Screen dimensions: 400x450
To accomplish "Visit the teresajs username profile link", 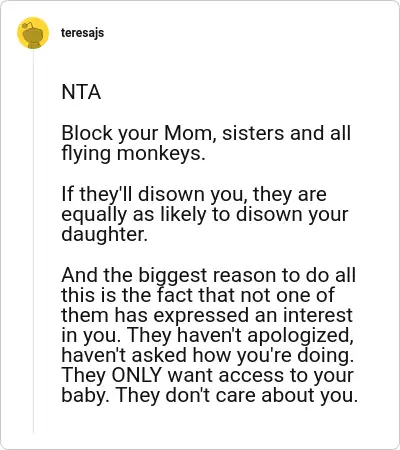I will coord(82,33).
